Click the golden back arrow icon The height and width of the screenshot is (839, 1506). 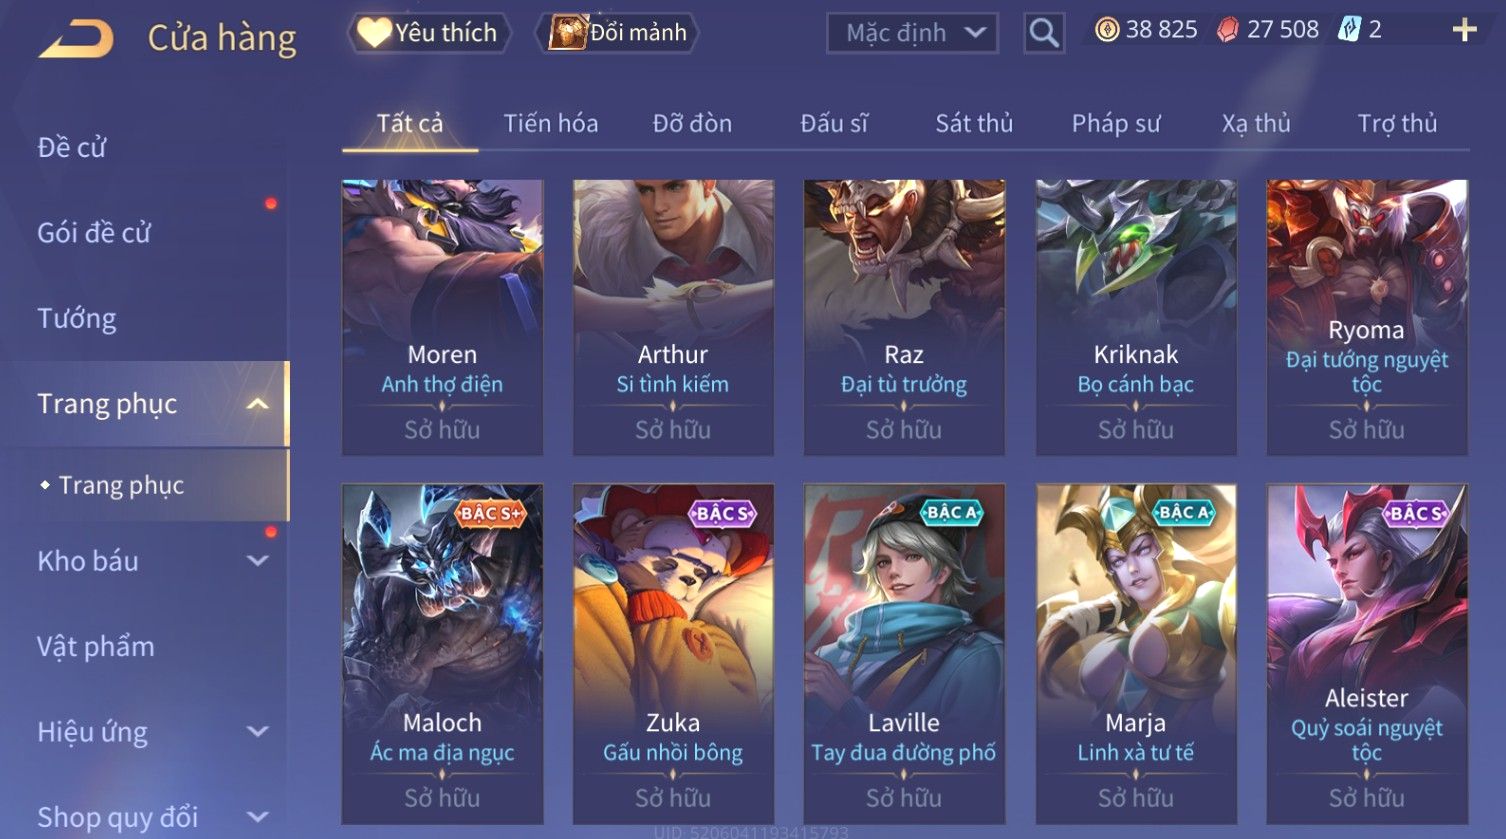click(x=77, y=38)
